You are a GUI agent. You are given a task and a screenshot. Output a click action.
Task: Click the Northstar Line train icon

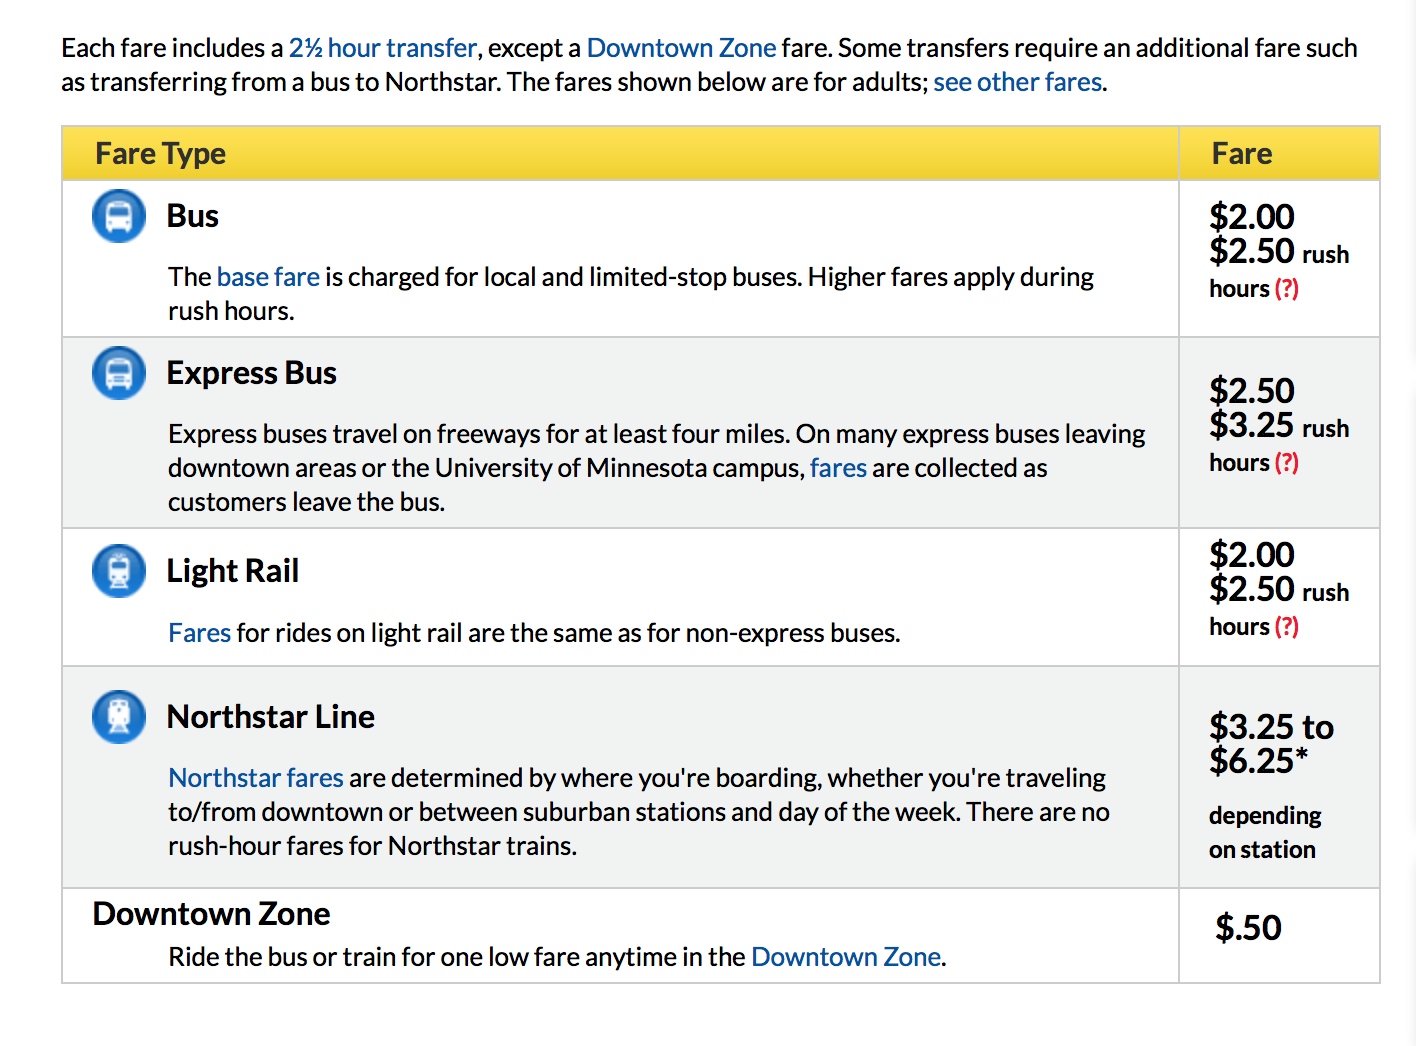[x=119, y=717]
